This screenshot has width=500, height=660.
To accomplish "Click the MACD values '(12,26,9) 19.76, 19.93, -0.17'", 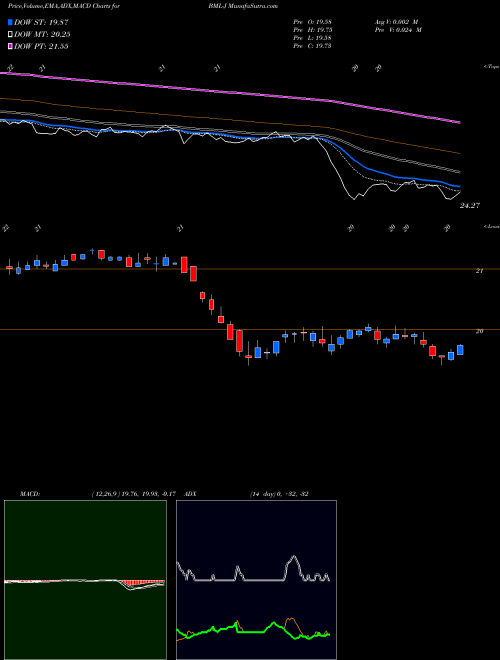I will coord(136,494).
